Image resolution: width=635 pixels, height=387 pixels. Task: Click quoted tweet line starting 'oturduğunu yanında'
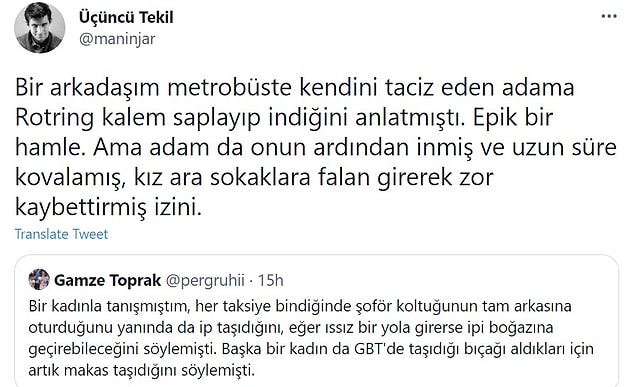click(291, 327)
